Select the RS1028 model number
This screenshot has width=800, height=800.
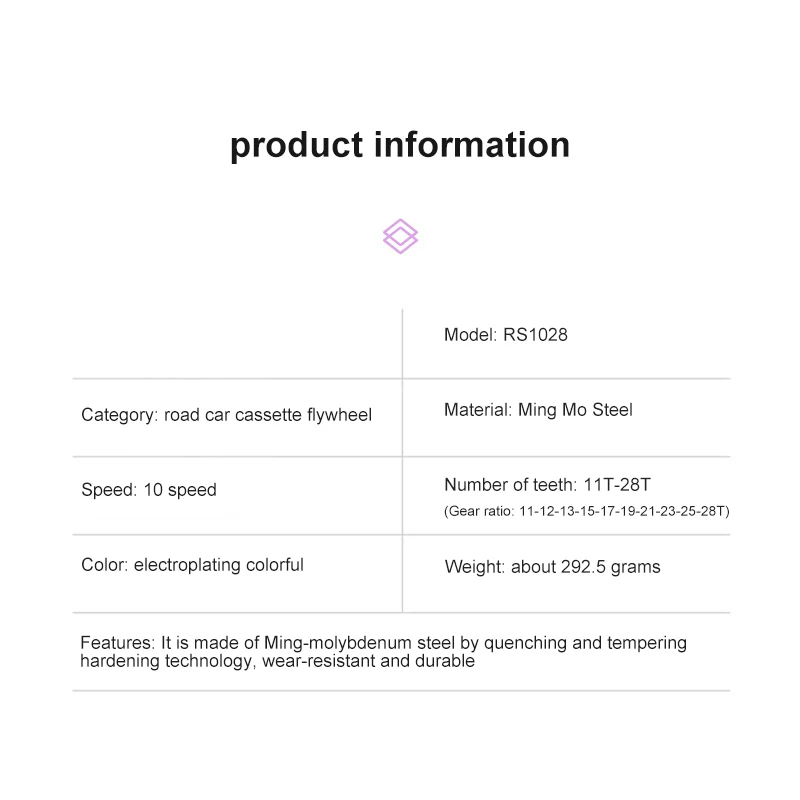tap(533, 335)
